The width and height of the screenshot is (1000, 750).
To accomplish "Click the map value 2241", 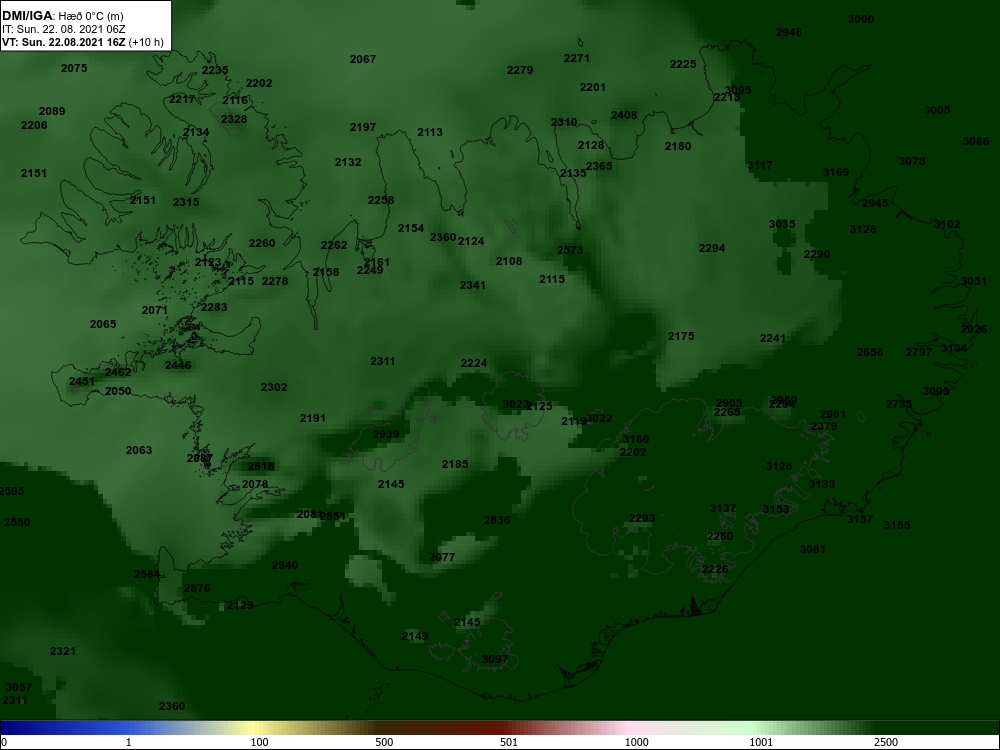I will (x=772, y=338).
